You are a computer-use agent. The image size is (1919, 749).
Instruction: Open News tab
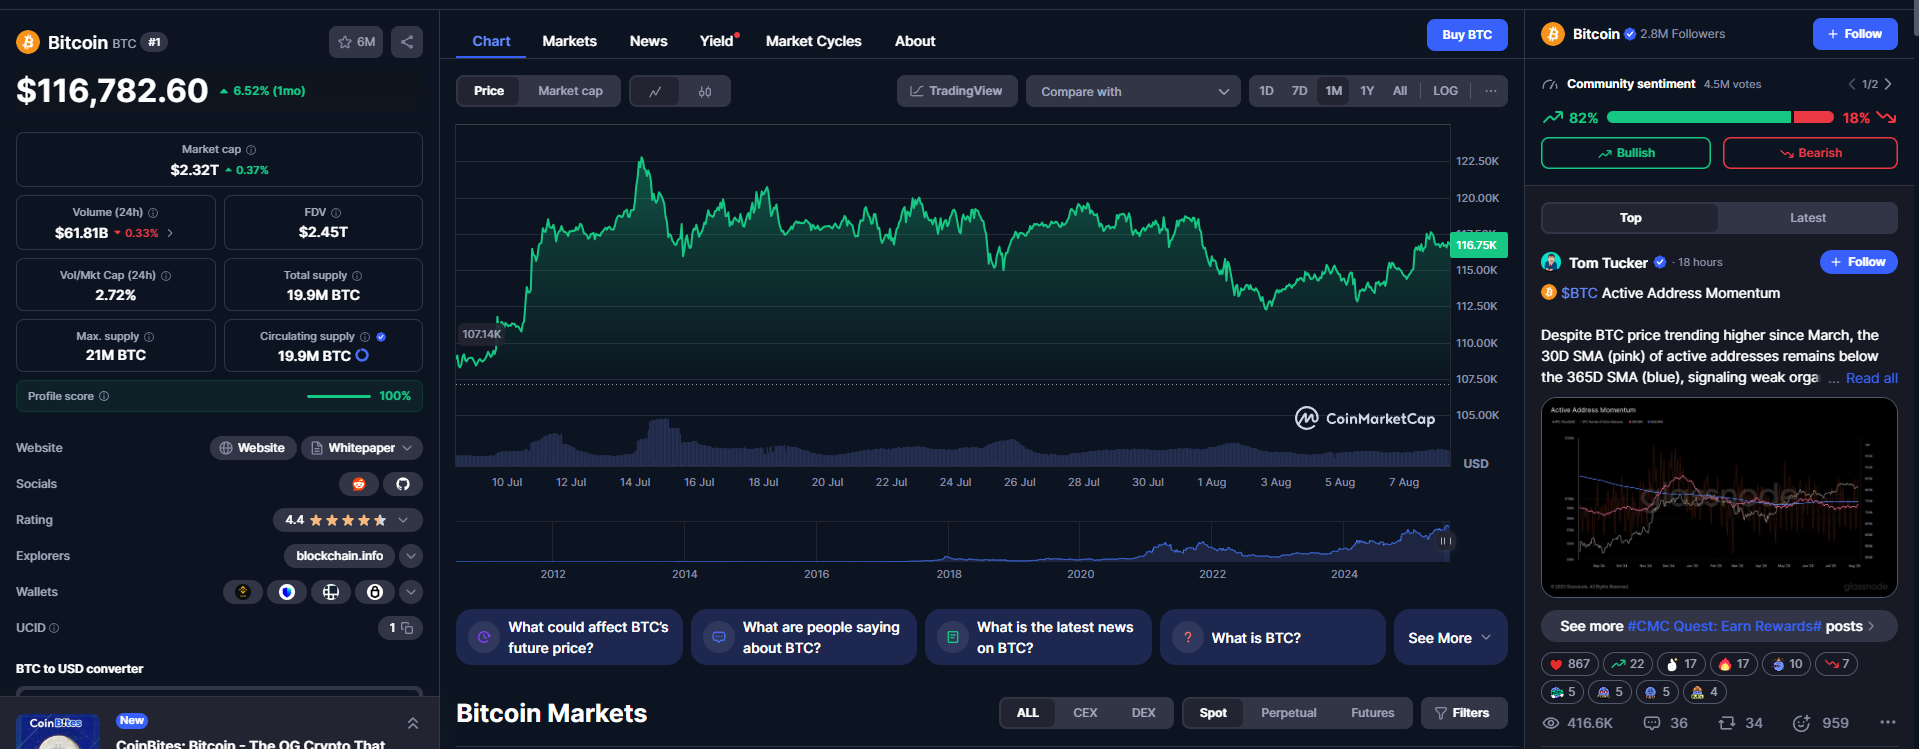(x=648, y=41)
